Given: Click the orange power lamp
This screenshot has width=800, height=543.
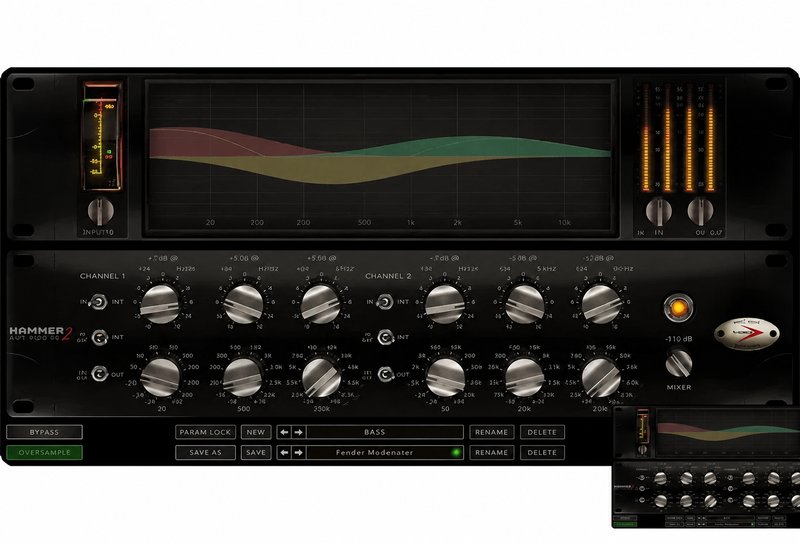Looking at the screenshot, I should coord(679,308).
